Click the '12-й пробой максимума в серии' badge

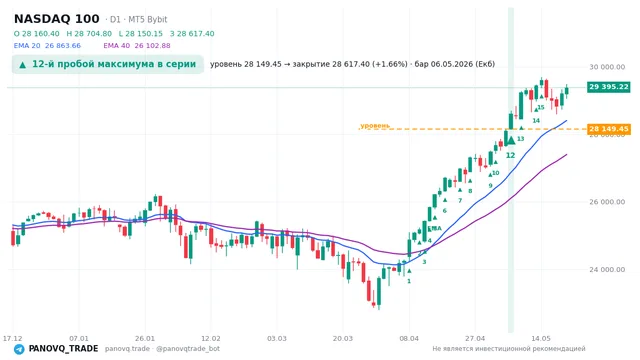(108, 64)
